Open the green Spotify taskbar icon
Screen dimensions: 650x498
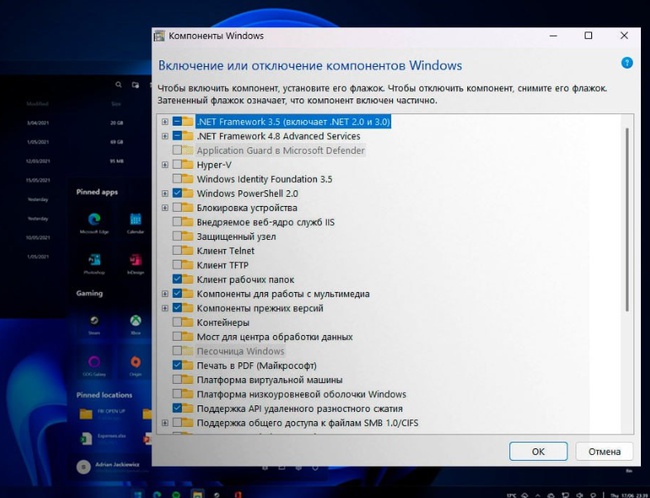(176, 494)
